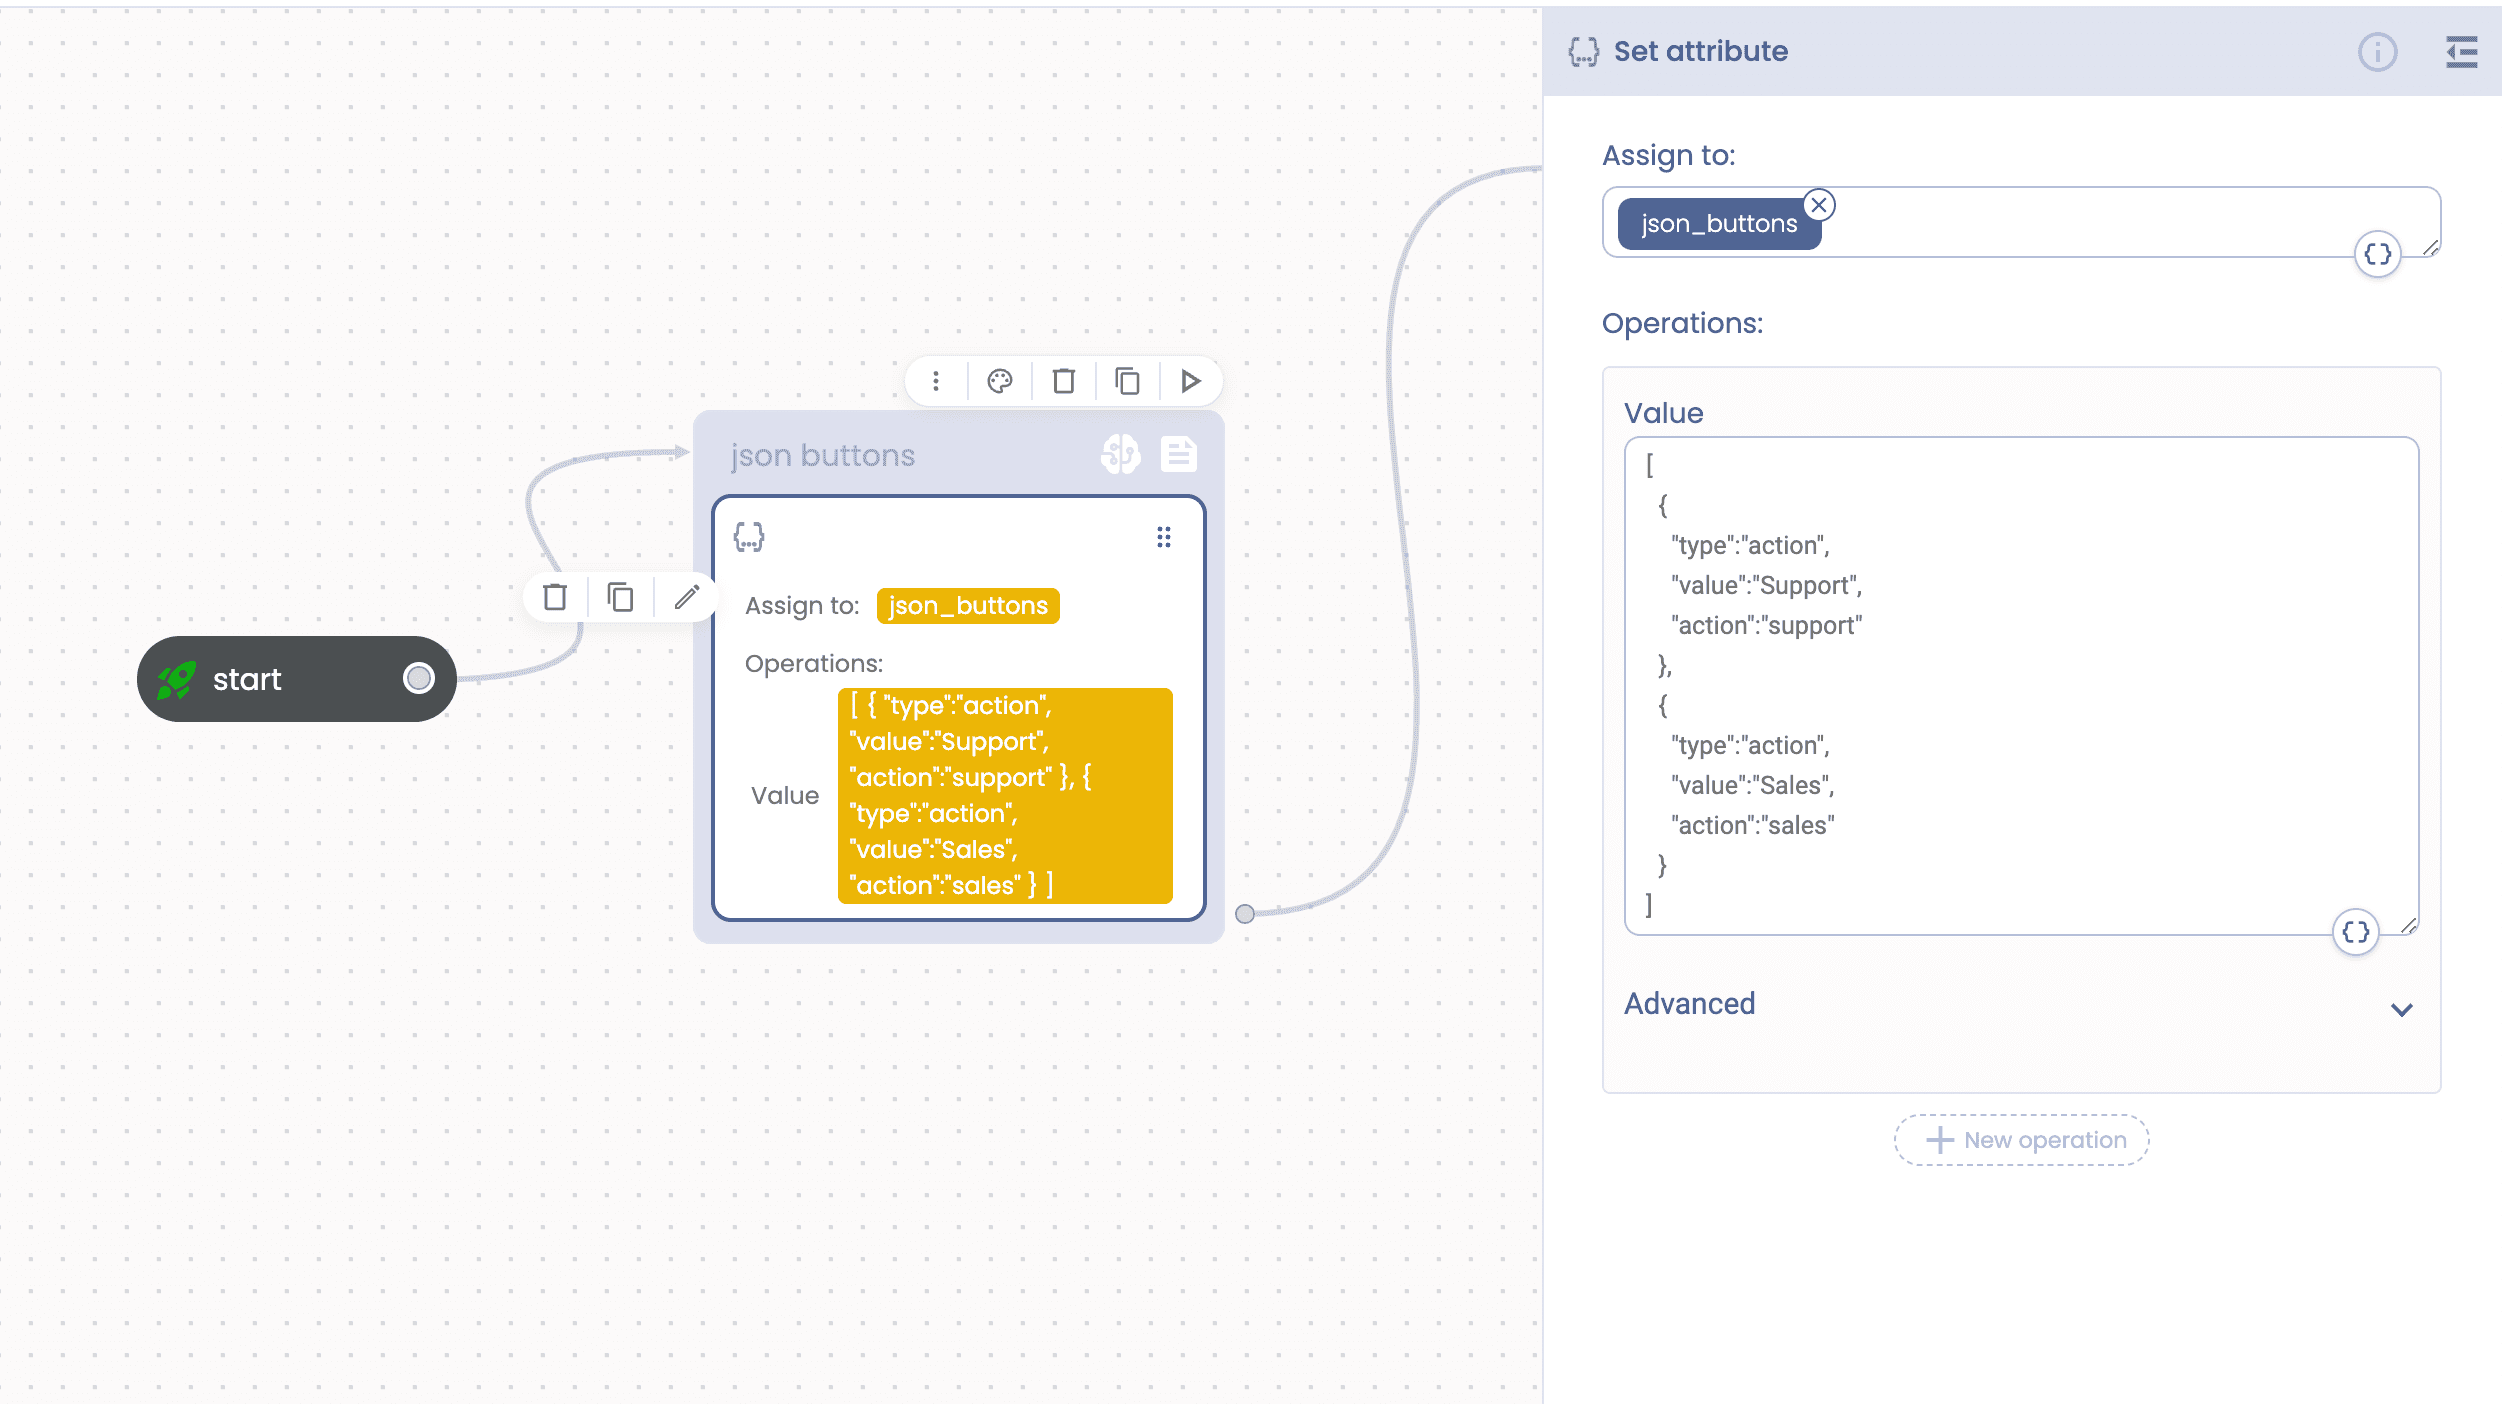Remove the json_buttons tag from Assign to
Image resolution: width=2502 pixels, height=1404 pixels.
click(1819, 205)
